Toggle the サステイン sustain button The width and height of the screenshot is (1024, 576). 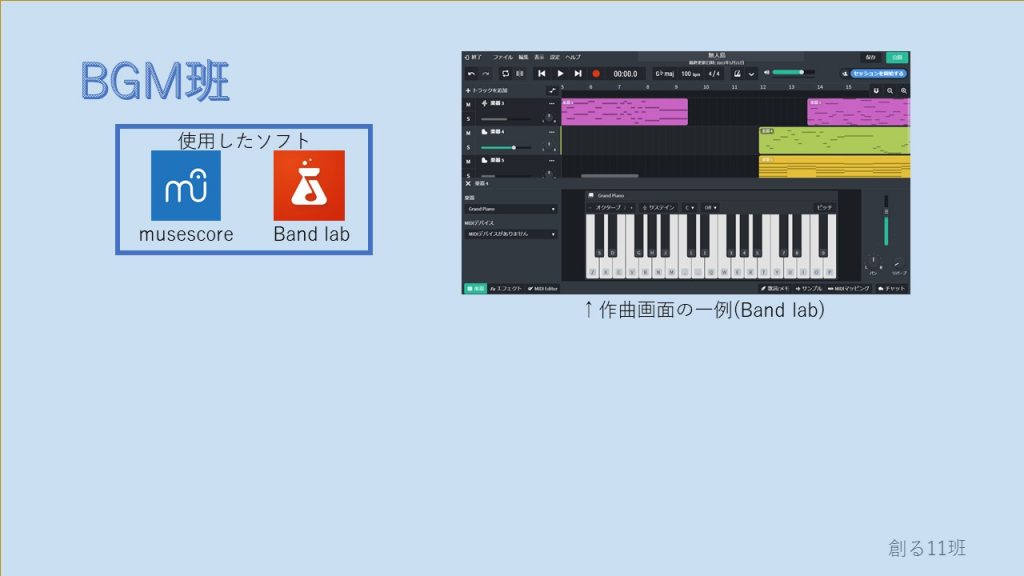tap(658, 208)
